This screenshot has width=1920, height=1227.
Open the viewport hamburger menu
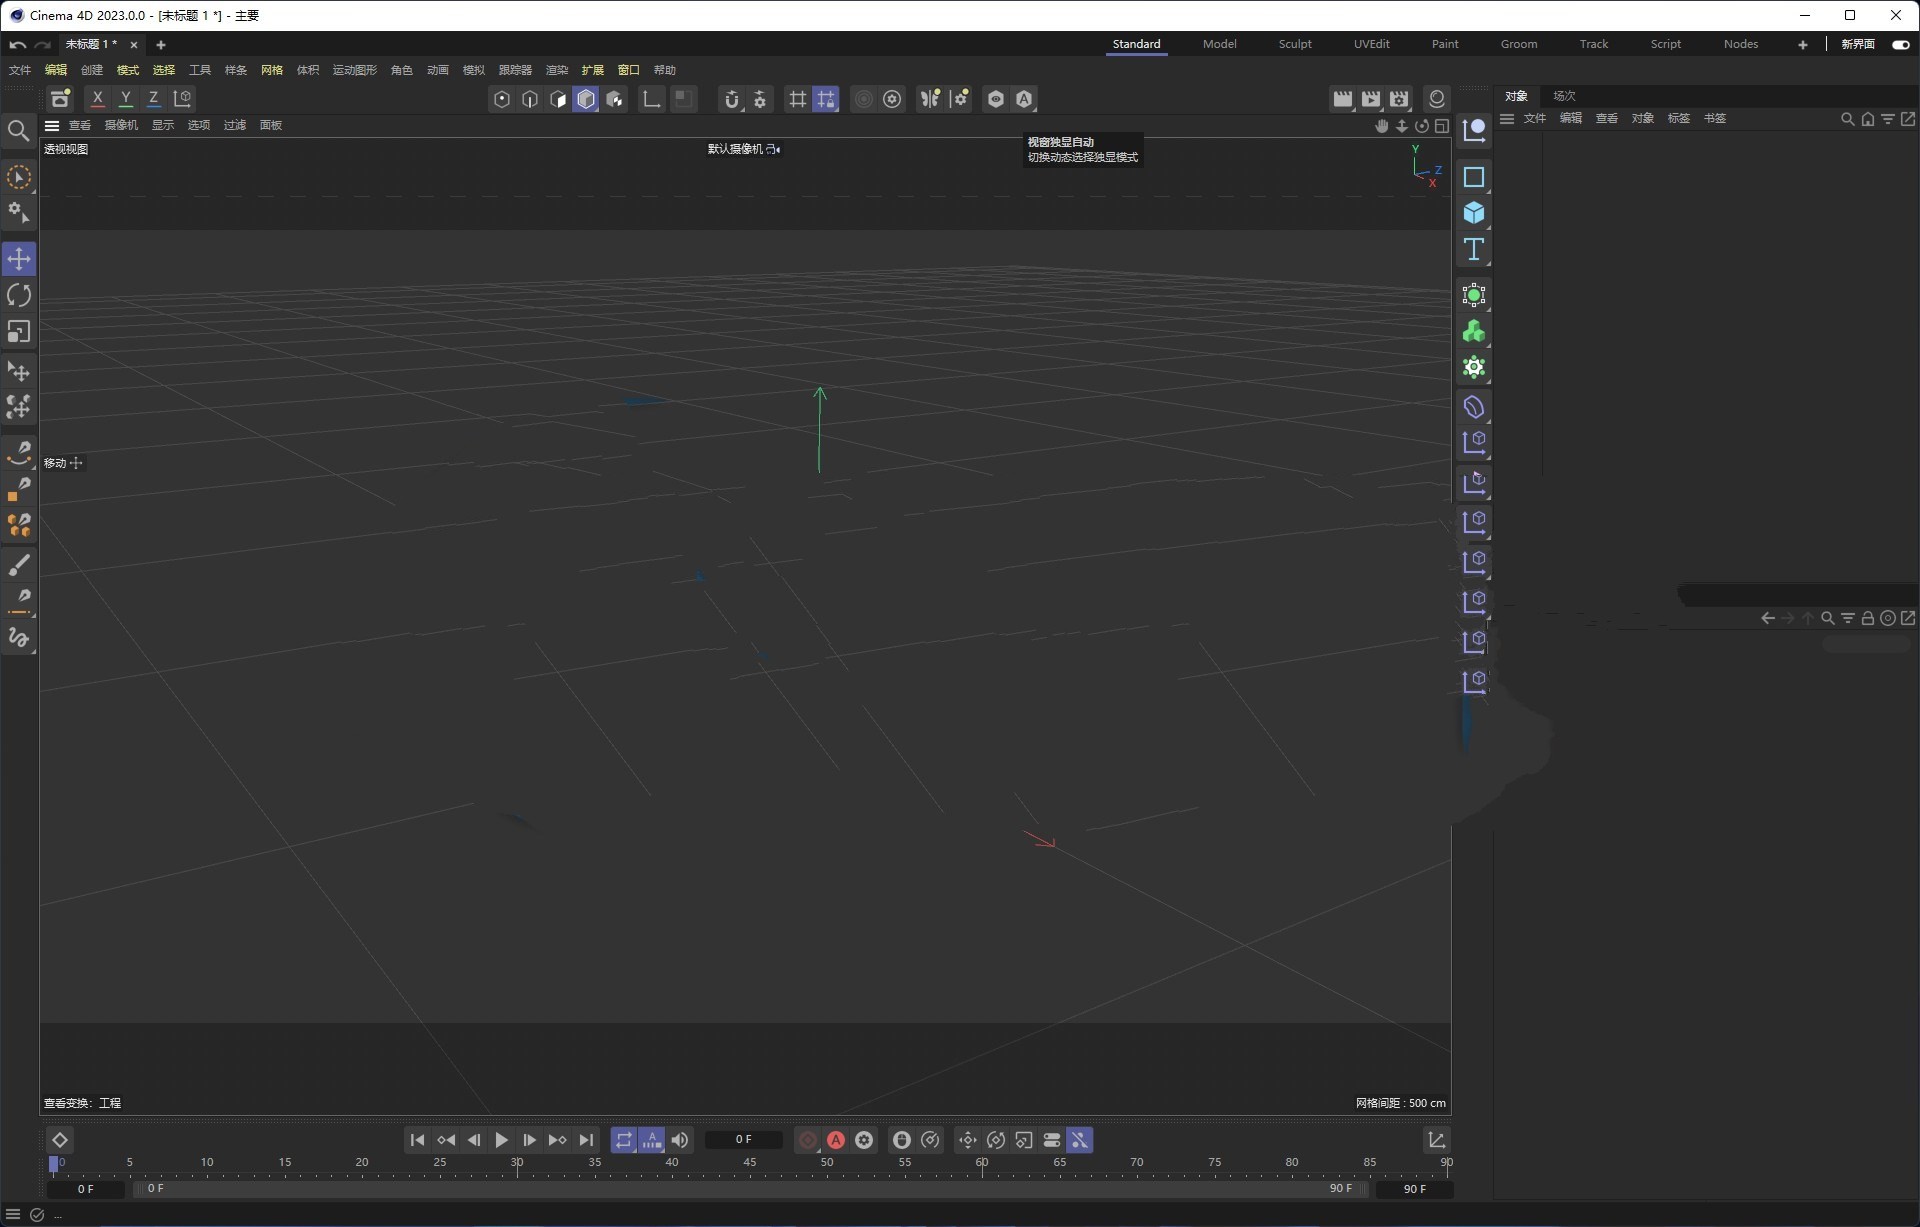click(x=52, y=126)
